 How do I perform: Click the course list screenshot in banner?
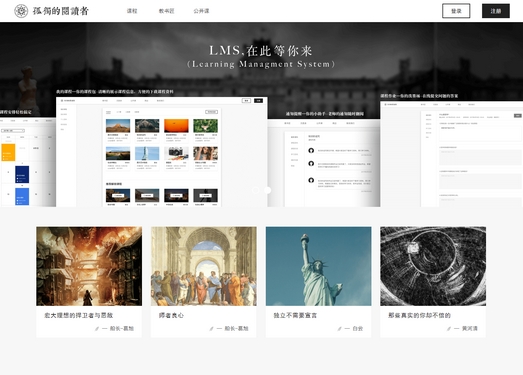coord(162,152)
